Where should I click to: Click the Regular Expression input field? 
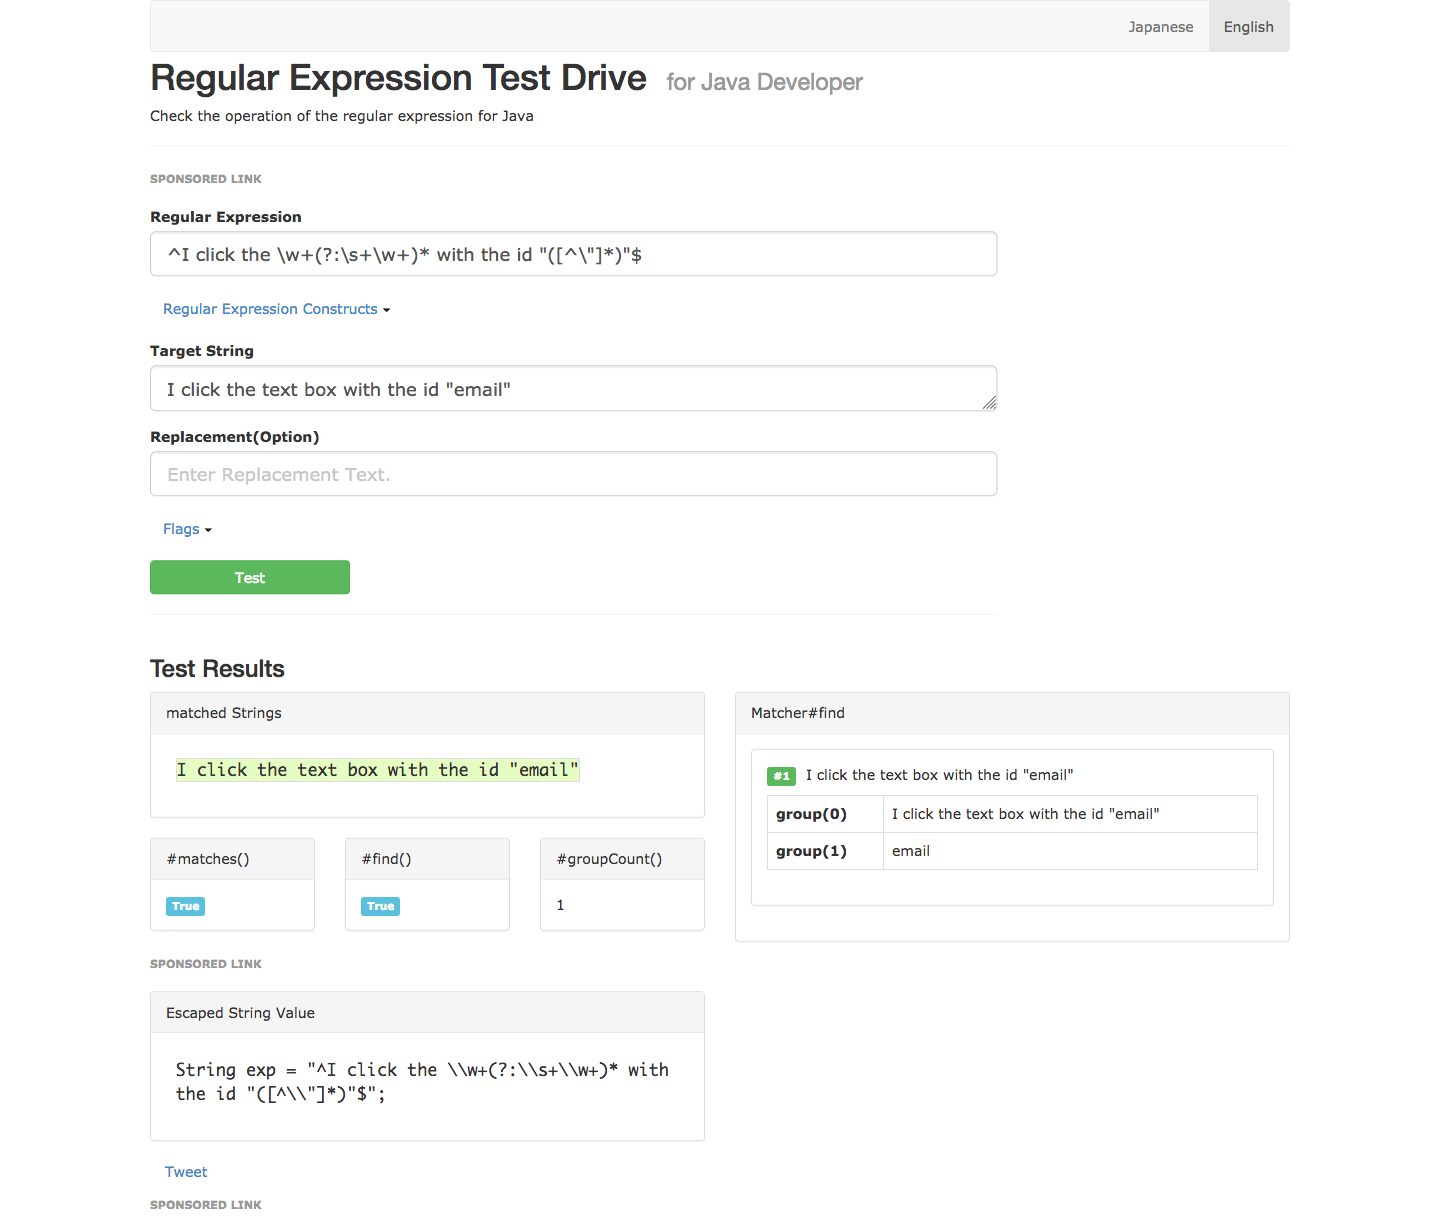[x=573, y=254]
